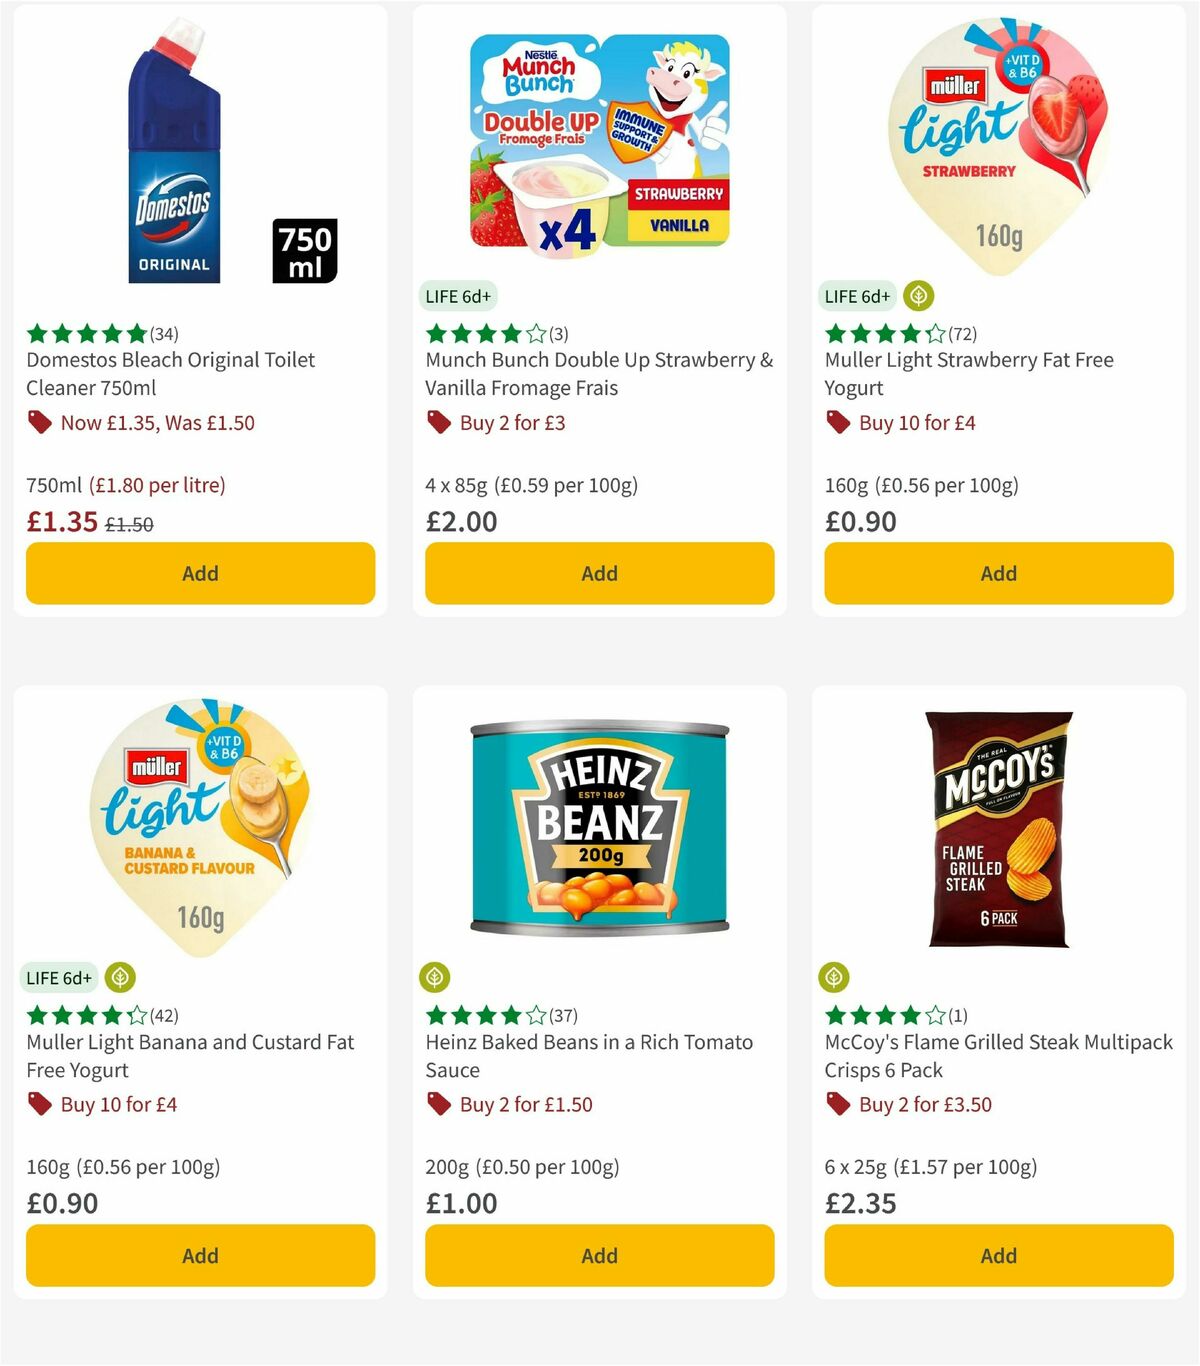Open the LIFE 6d+ badge on Munch Bunch
This screenshot has width=1200, height=1366.
[458, 296]
